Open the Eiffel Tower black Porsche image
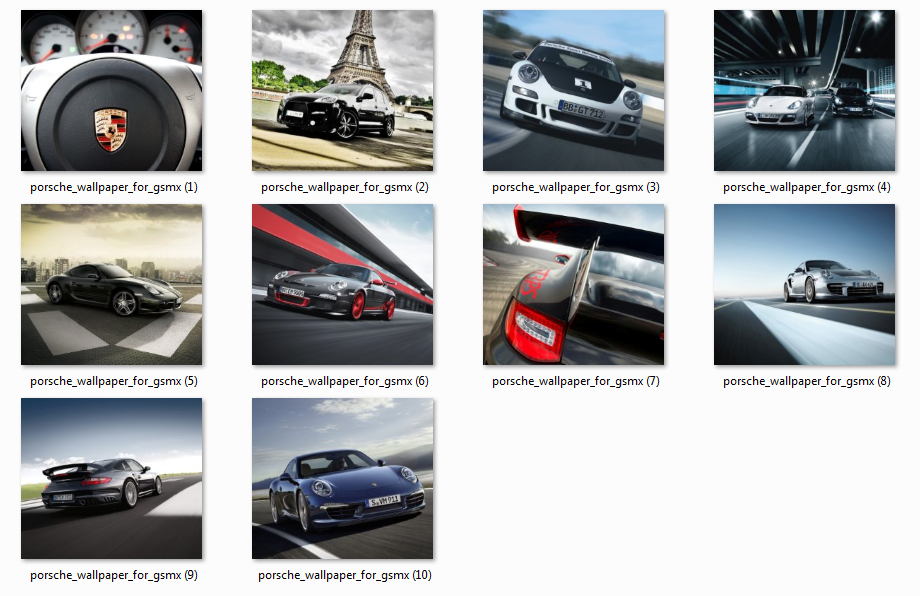920x596 pixels. (342, 91)
